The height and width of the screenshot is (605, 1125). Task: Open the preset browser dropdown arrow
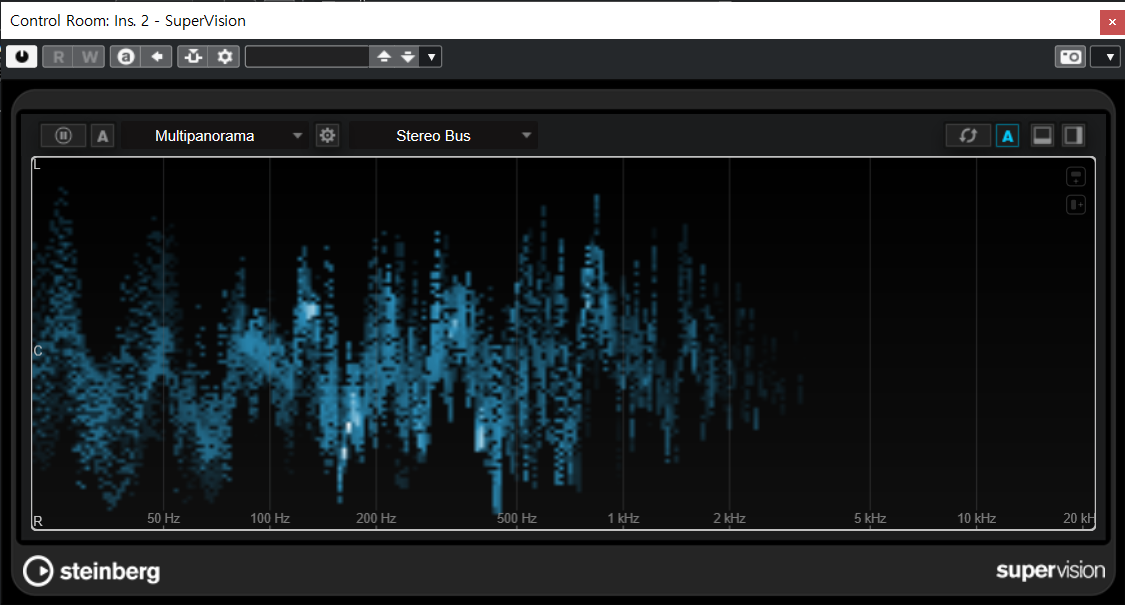(x=431, y=57)
